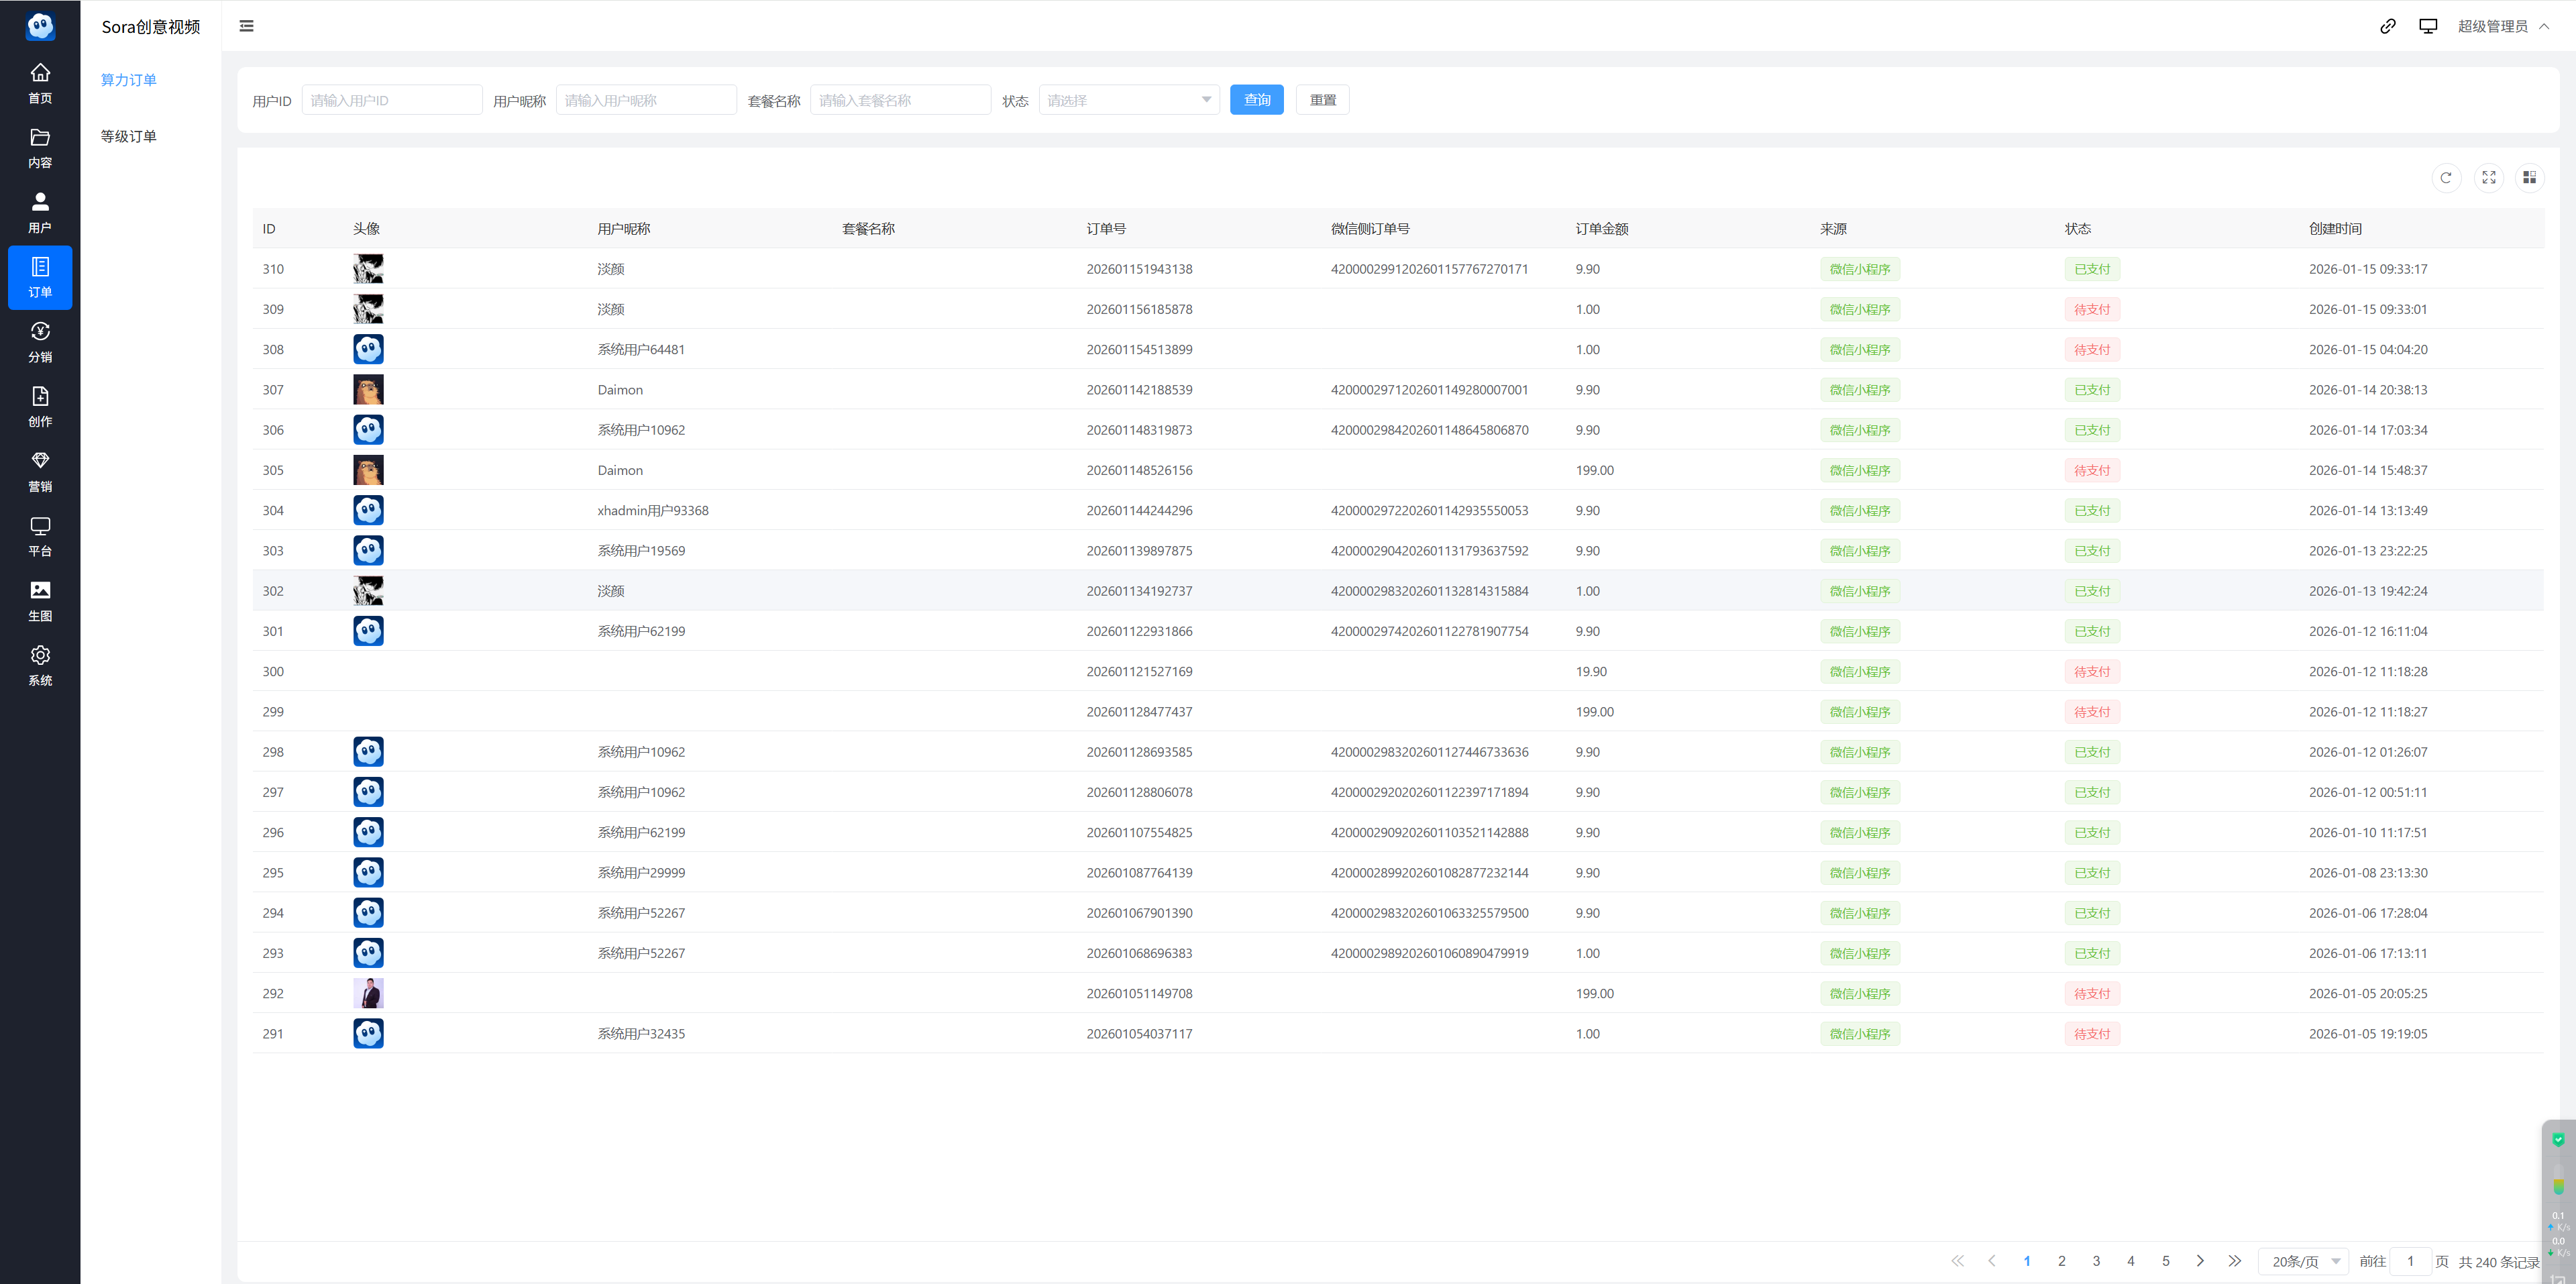Expand the 超级管理员 user menu
The image size is (2576, 1284).
point(2503,26)
